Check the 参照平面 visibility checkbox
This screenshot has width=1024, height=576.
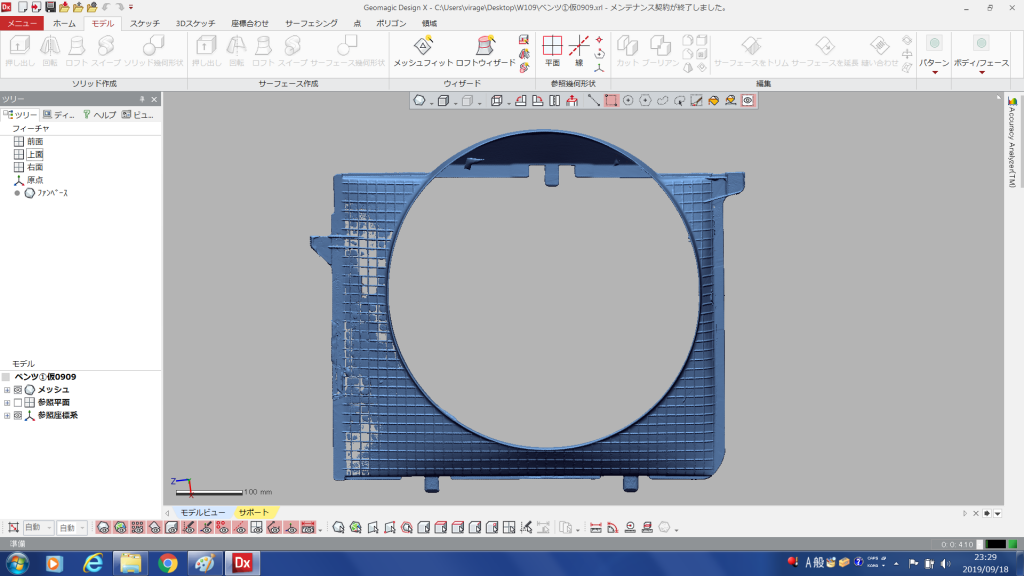pos(18,402)
